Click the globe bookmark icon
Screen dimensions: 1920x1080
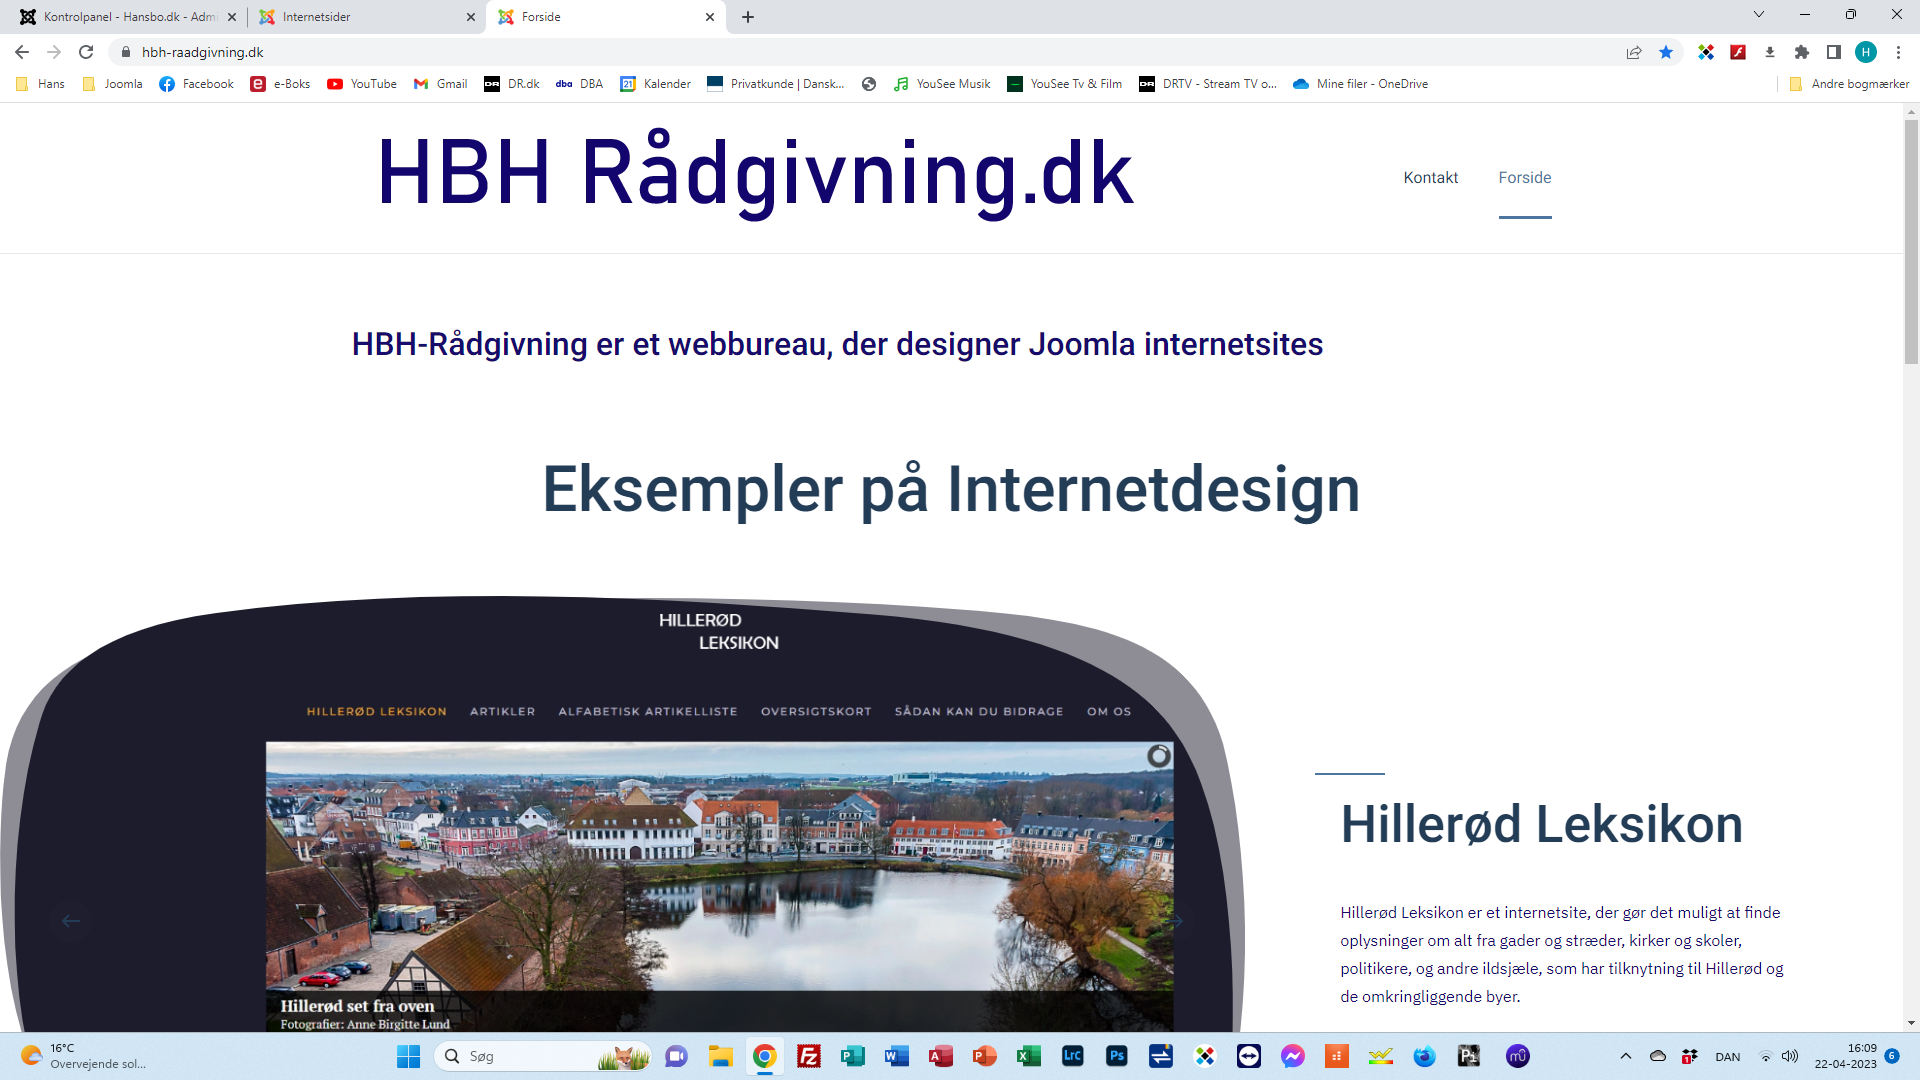pos(869,84)
